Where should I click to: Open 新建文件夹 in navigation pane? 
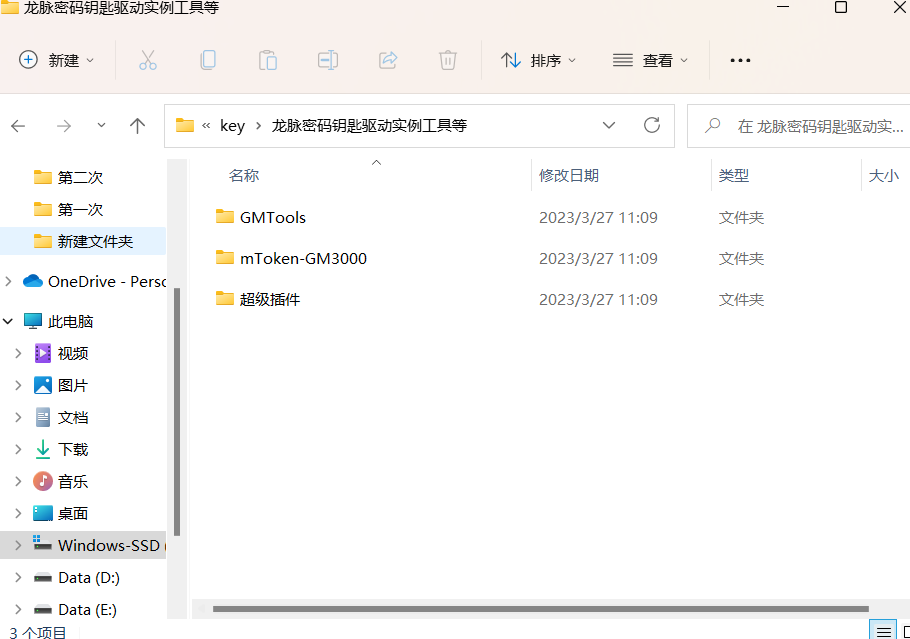(83, 241)
